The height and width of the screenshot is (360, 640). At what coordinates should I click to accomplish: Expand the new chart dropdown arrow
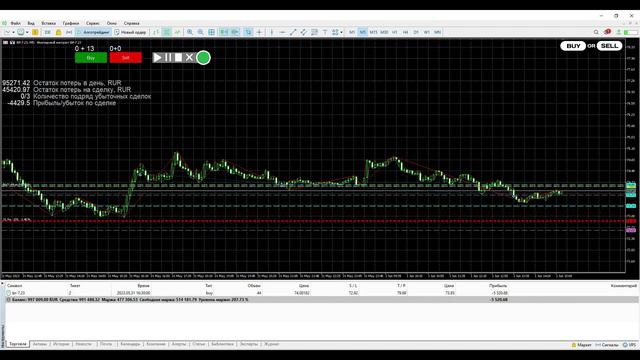click(x=13, y=32)
